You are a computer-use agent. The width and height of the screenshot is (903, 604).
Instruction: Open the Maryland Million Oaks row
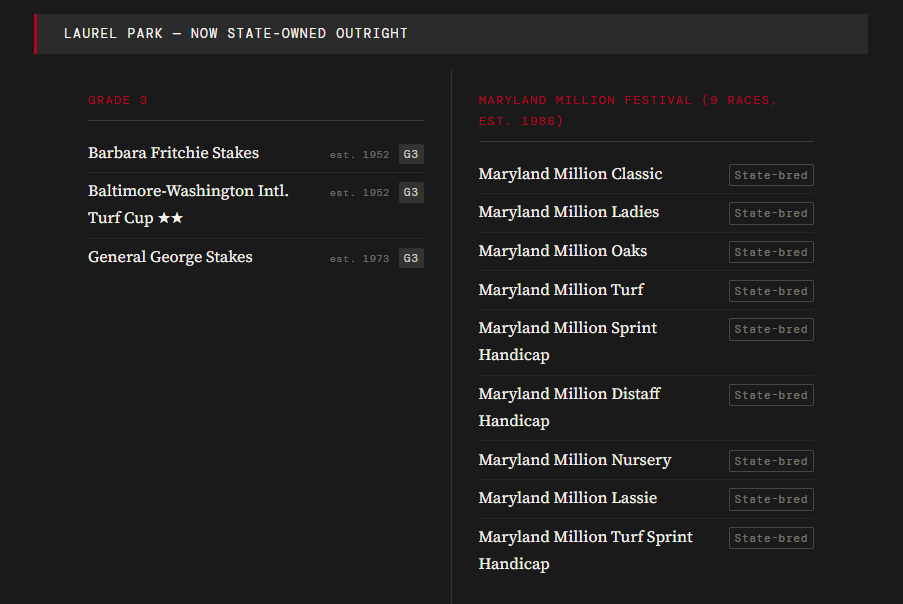click(x=646, y=252)
